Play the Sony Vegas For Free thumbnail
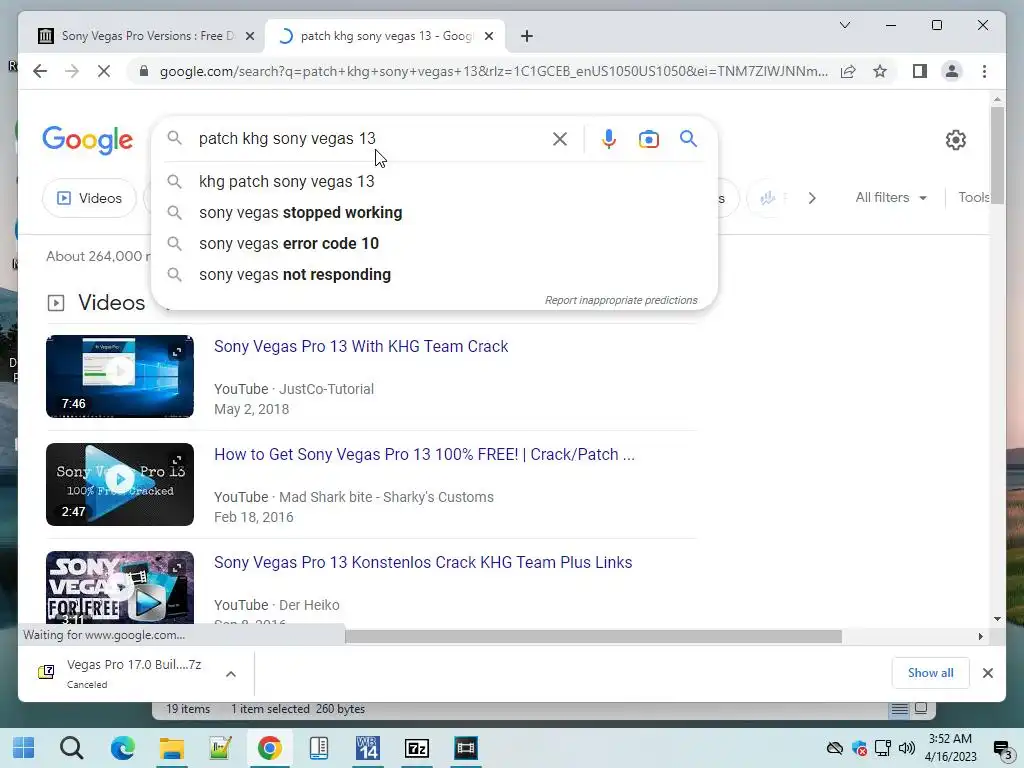The image size is (1024, 768). click(x=120, y=586)
